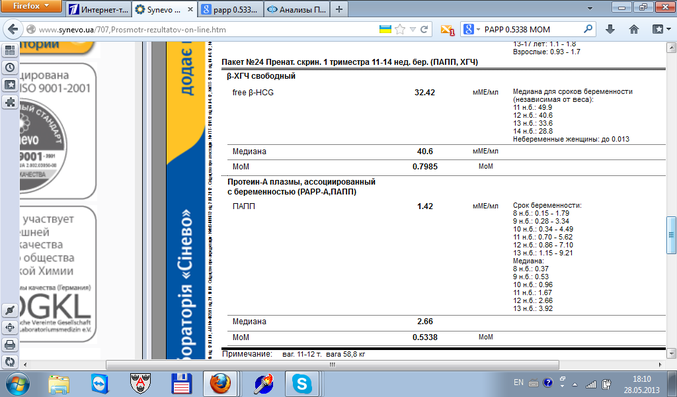Image resolution: width=677 pixels, height=397 pixels.
Task: Open the history clock sidebar icon
Action: pos(10,68)
